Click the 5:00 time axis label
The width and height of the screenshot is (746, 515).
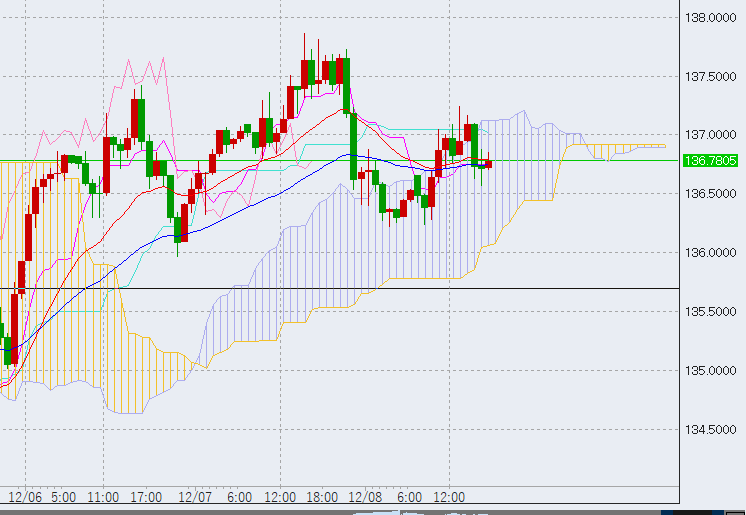64,497
